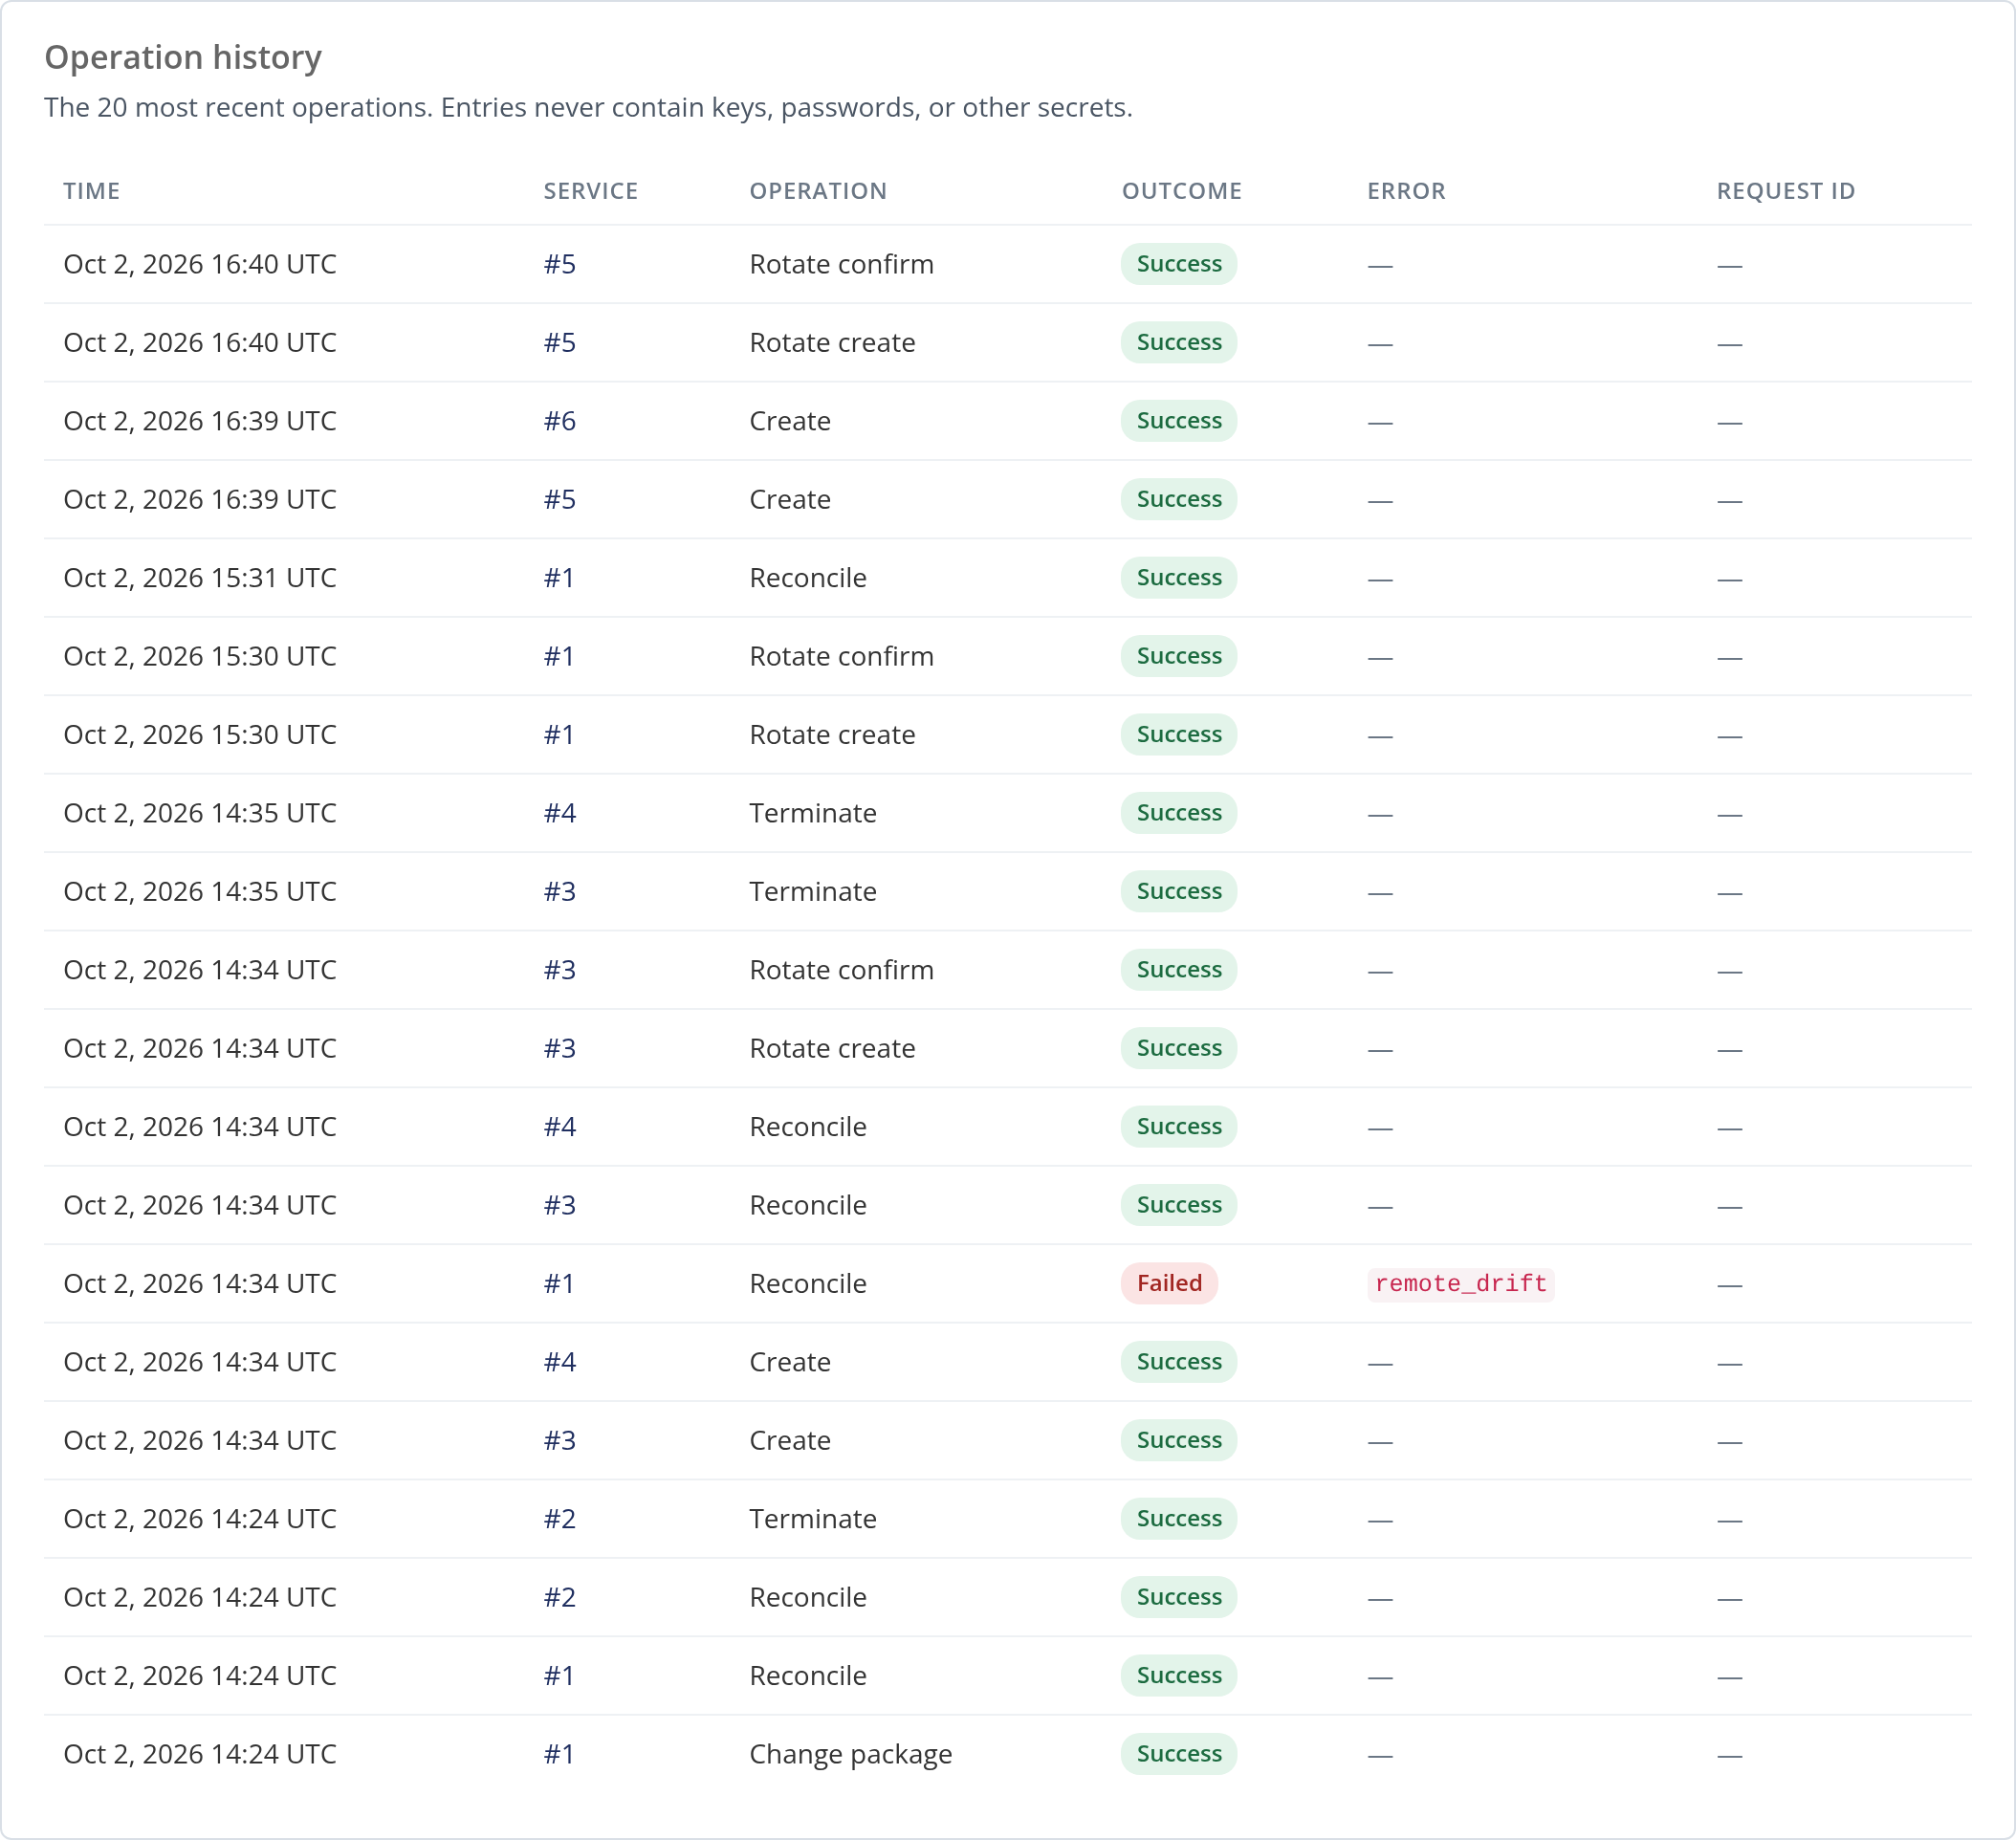Open service #4 link in Terminate row
The height and width of the screenshot is (1840, 2016).
(559, 813)
